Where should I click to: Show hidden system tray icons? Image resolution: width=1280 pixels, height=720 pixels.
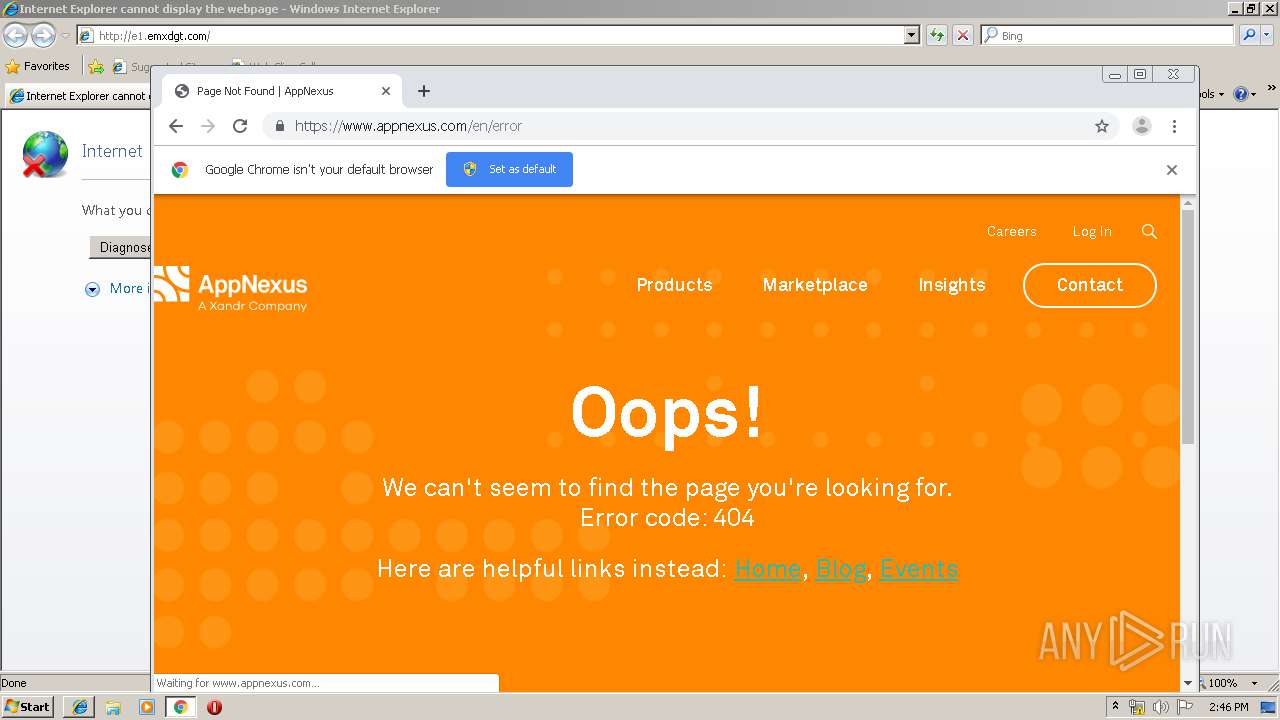[1115, 706]
